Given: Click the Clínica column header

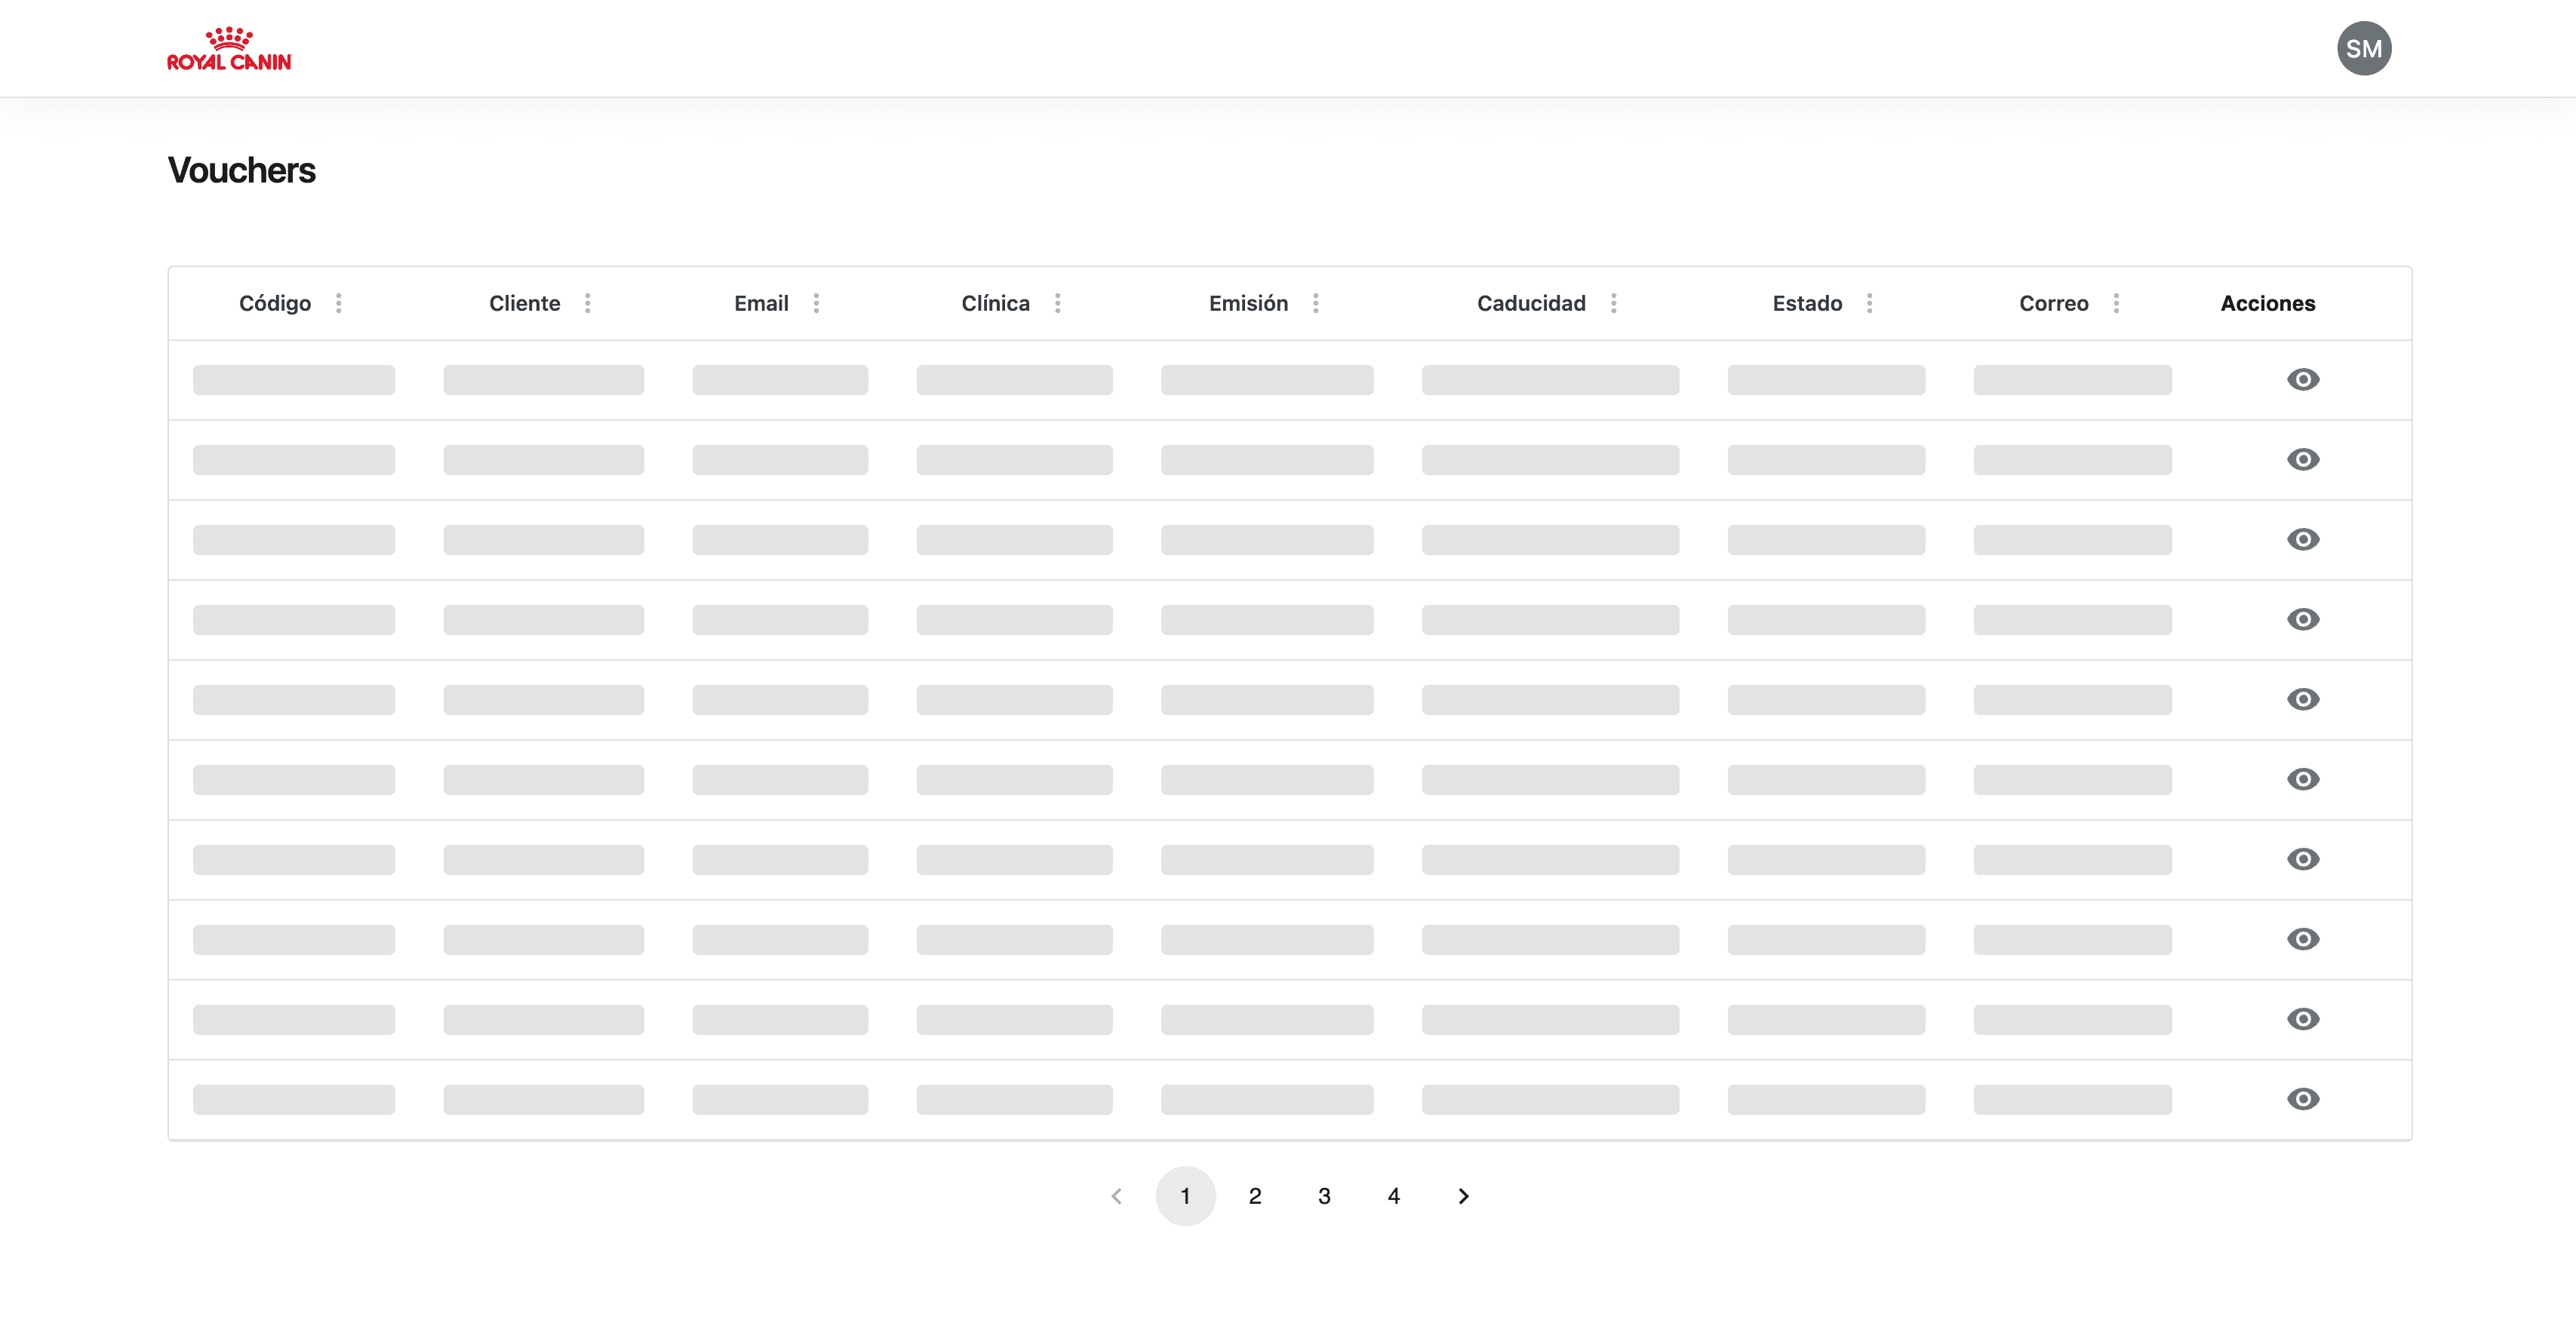Looking at the screenshot, I should coord(995,303).
